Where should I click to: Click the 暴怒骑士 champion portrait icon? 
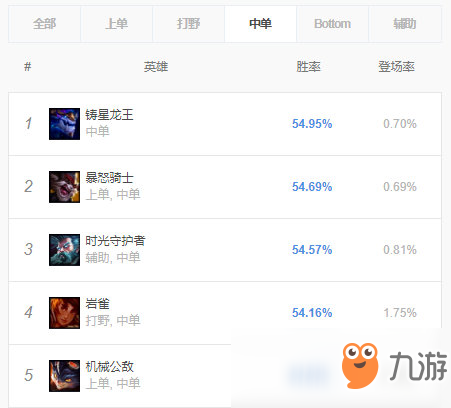[64, 187]
